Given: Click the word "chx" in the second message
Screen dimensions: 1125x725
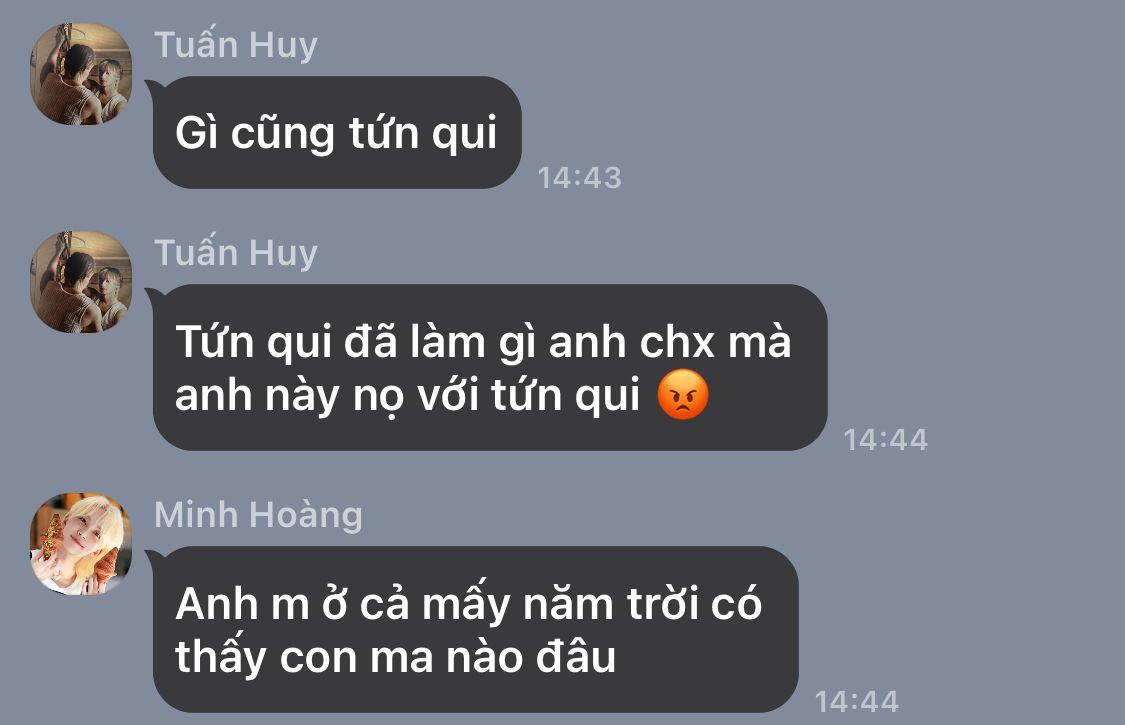Looking at the screenshot, I should 677,342.
